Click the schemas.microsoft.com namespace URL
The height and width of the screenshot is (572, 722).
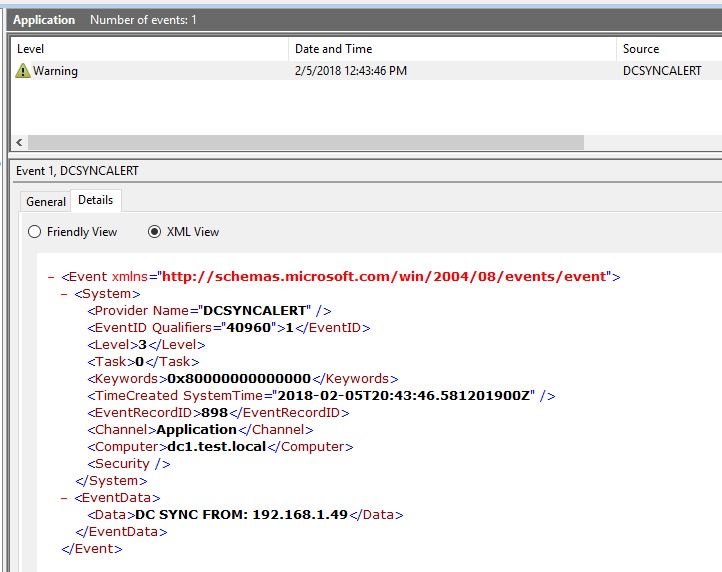point(384,276)
